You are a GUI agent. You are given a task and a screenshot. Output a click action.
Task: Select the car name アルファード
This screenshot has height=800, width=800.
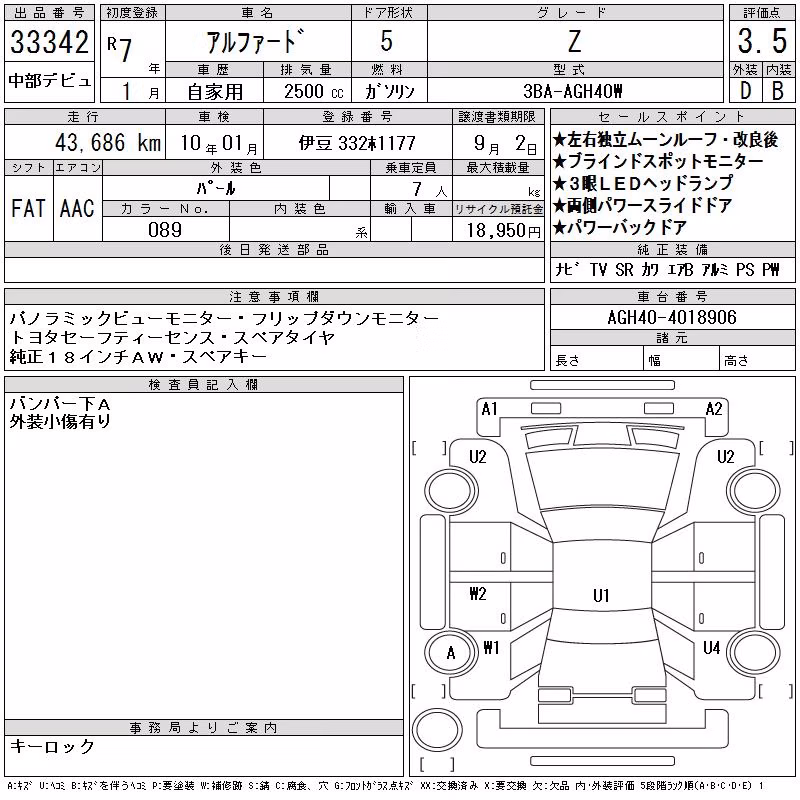coord(255,42)
